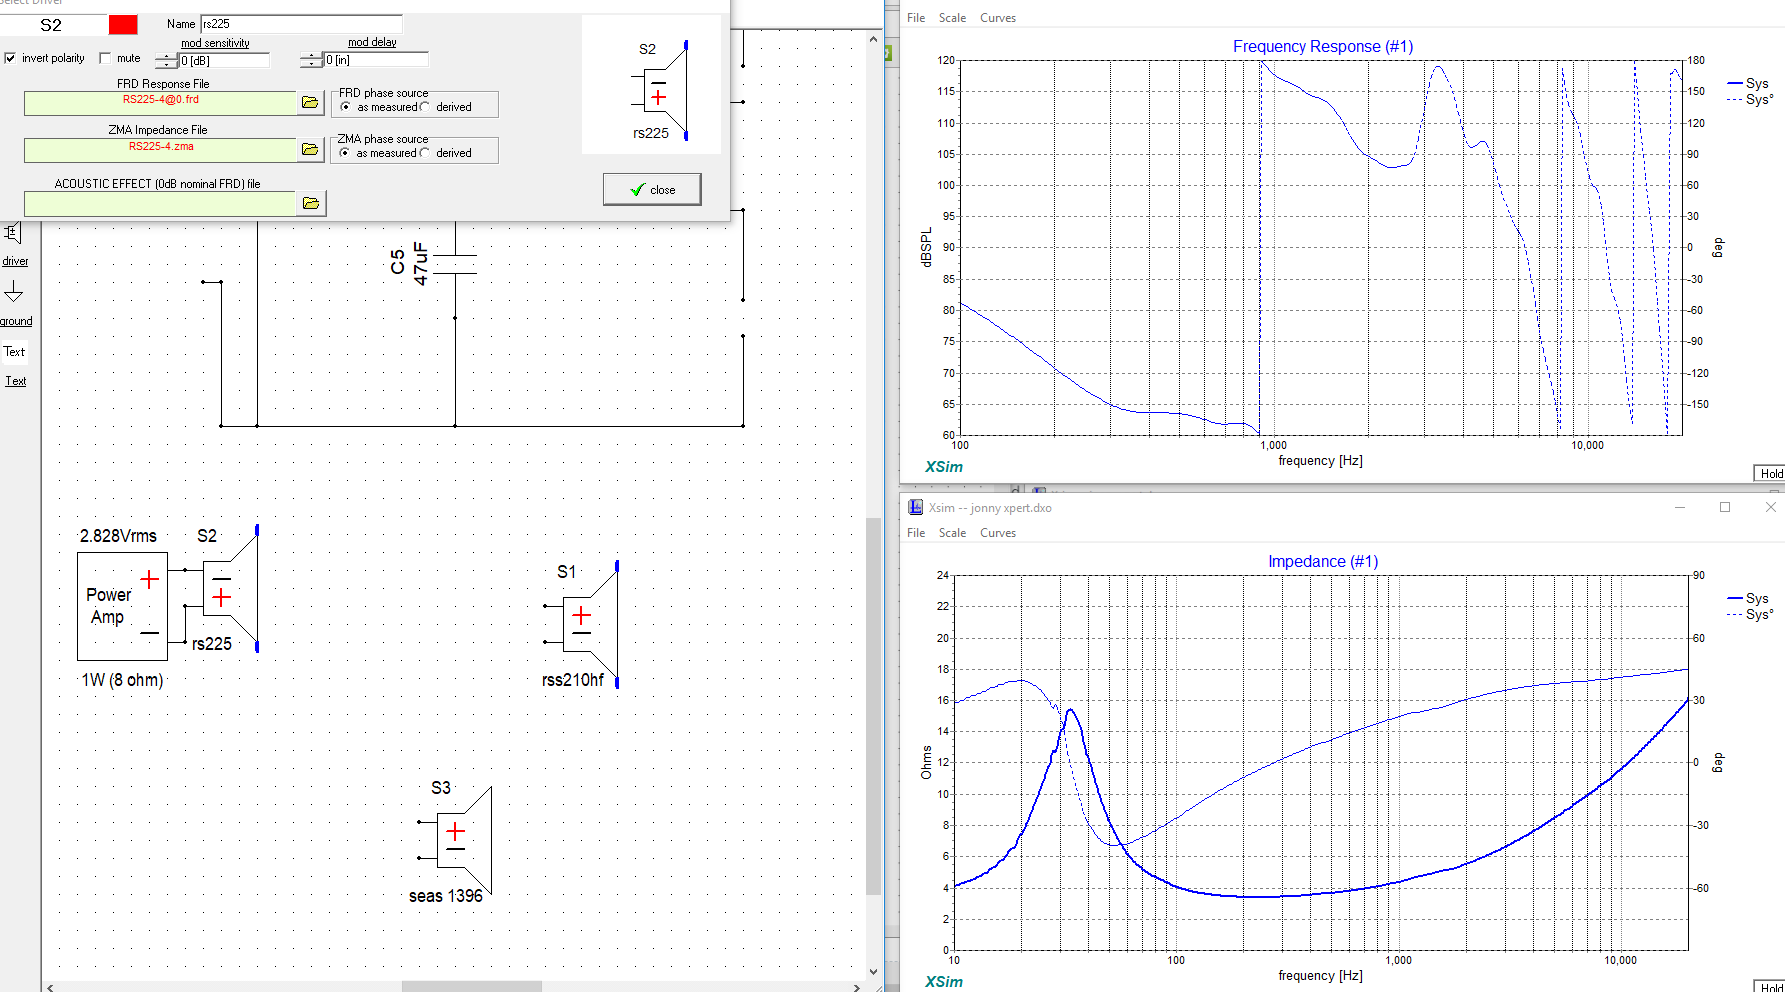Viewport: 1785px width, 992px height.
Task: Click Hold button in Frequency Response graph
Action: [1770, 474]
